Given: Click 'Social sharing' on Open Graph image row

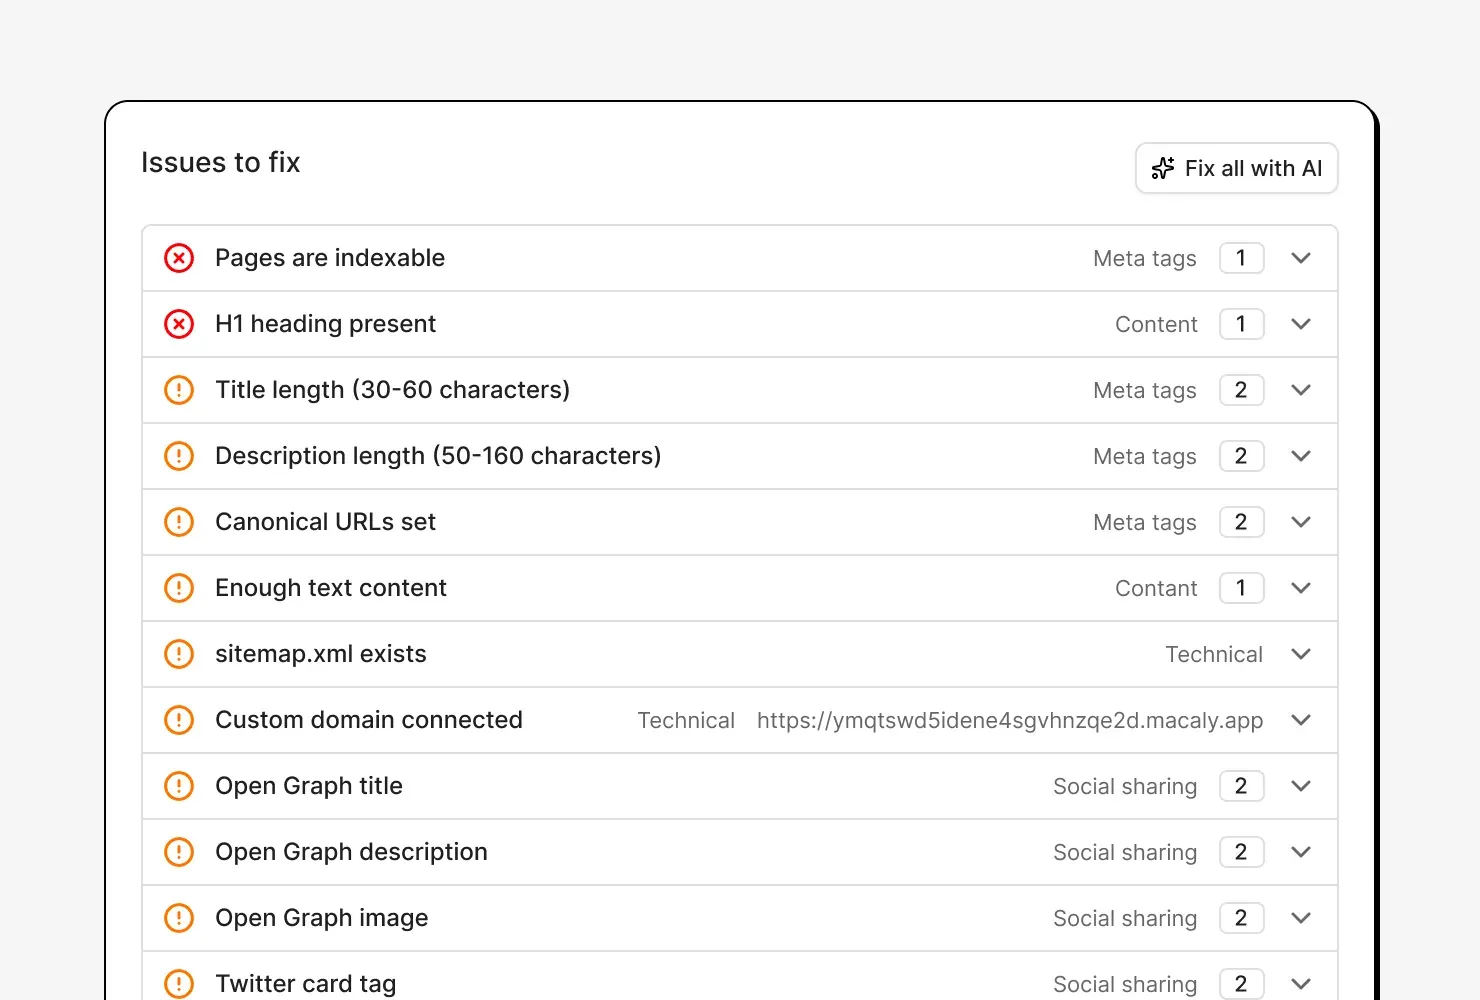Looking at the screenshot, I should click(1125, 918).
